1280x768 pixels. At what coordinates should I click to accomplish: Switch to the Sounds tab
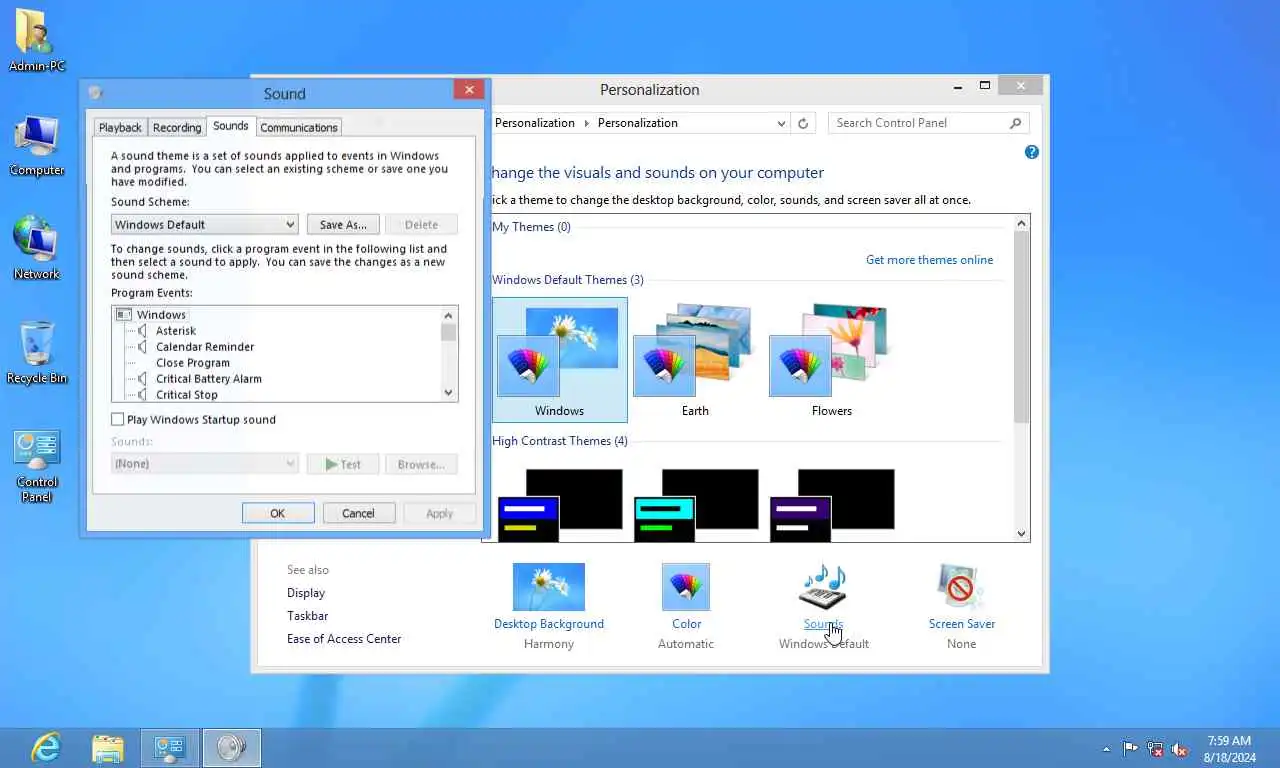[x=230, y=126]
